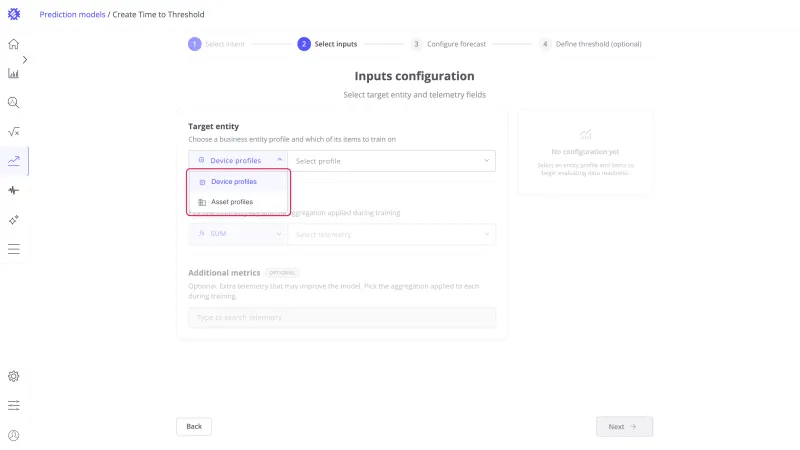Open the user account icon
Screen dimensions: 800x450
click(14, 435)
